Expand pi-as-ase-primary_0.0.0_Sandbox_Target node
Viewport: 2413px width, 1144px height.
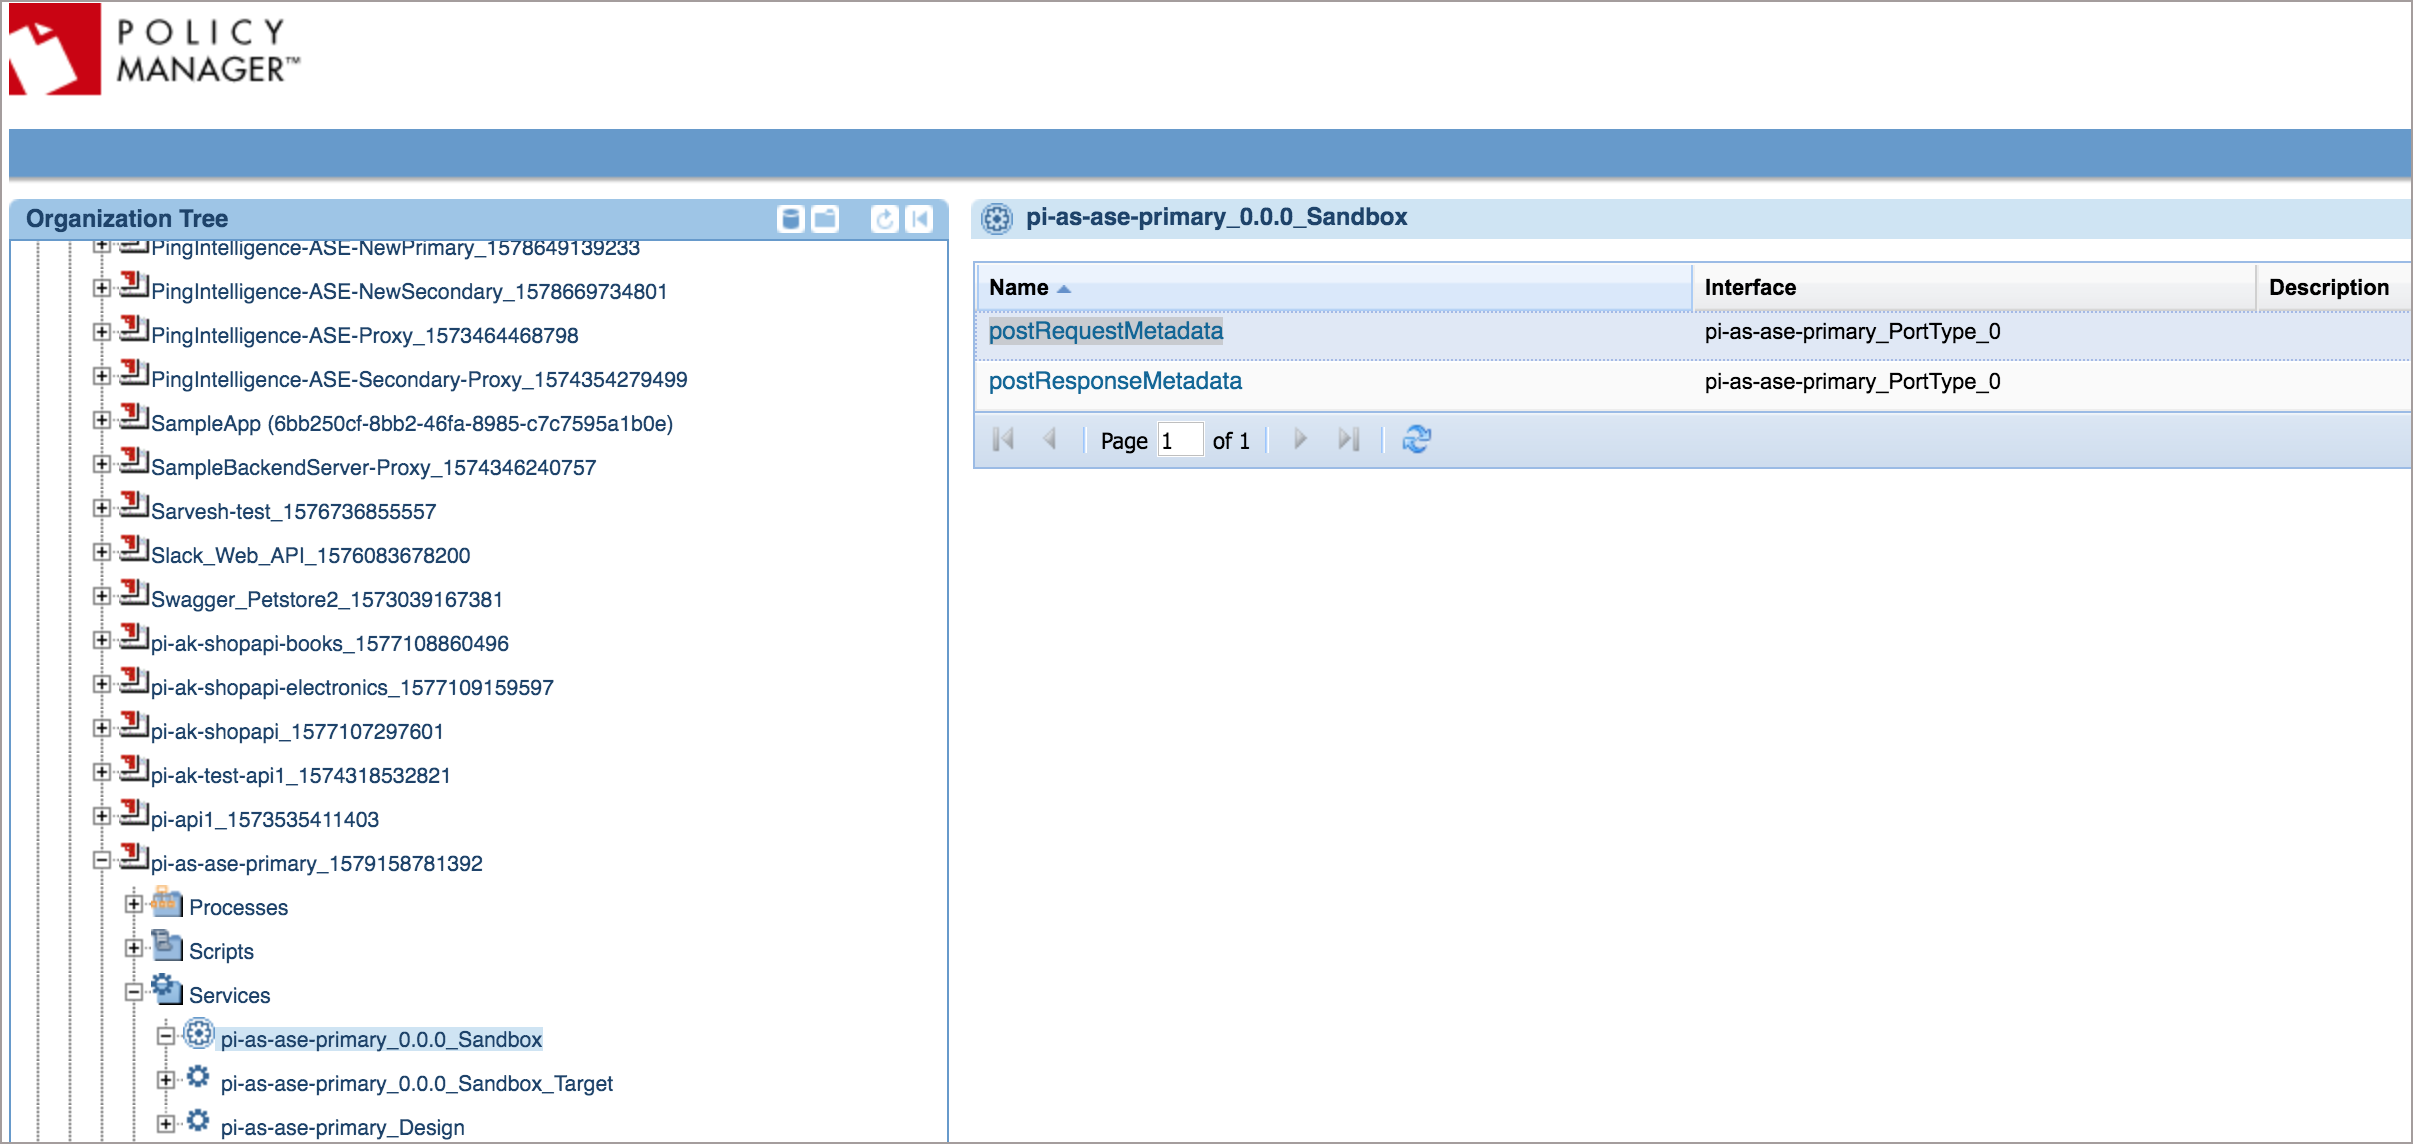[x=165, y=1080]
